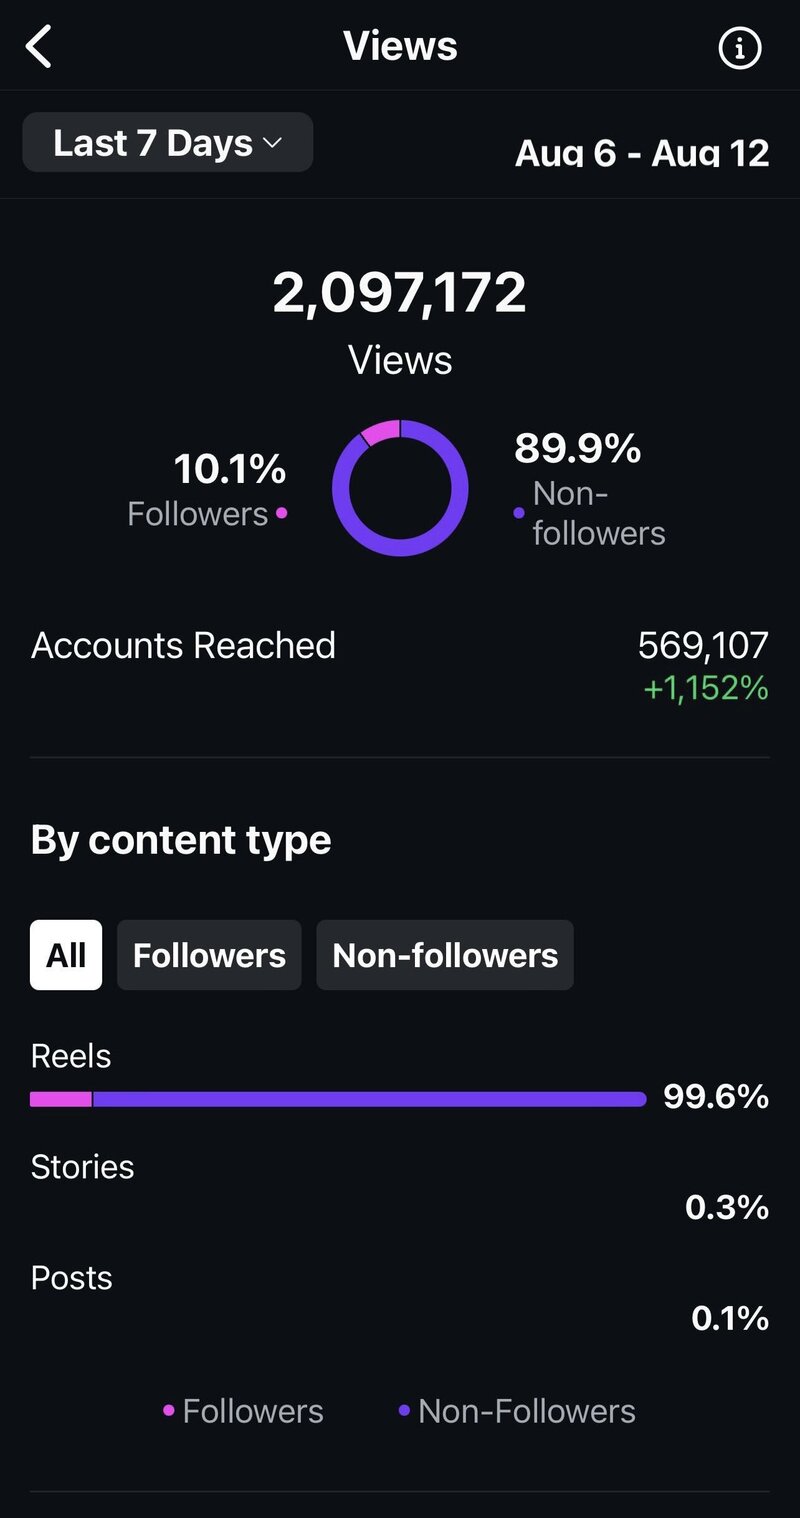Tap the pink followers segment of Reels bar
Image resolution: width=800 pixels, height=1518 pixels.
tap(61, 1099)
